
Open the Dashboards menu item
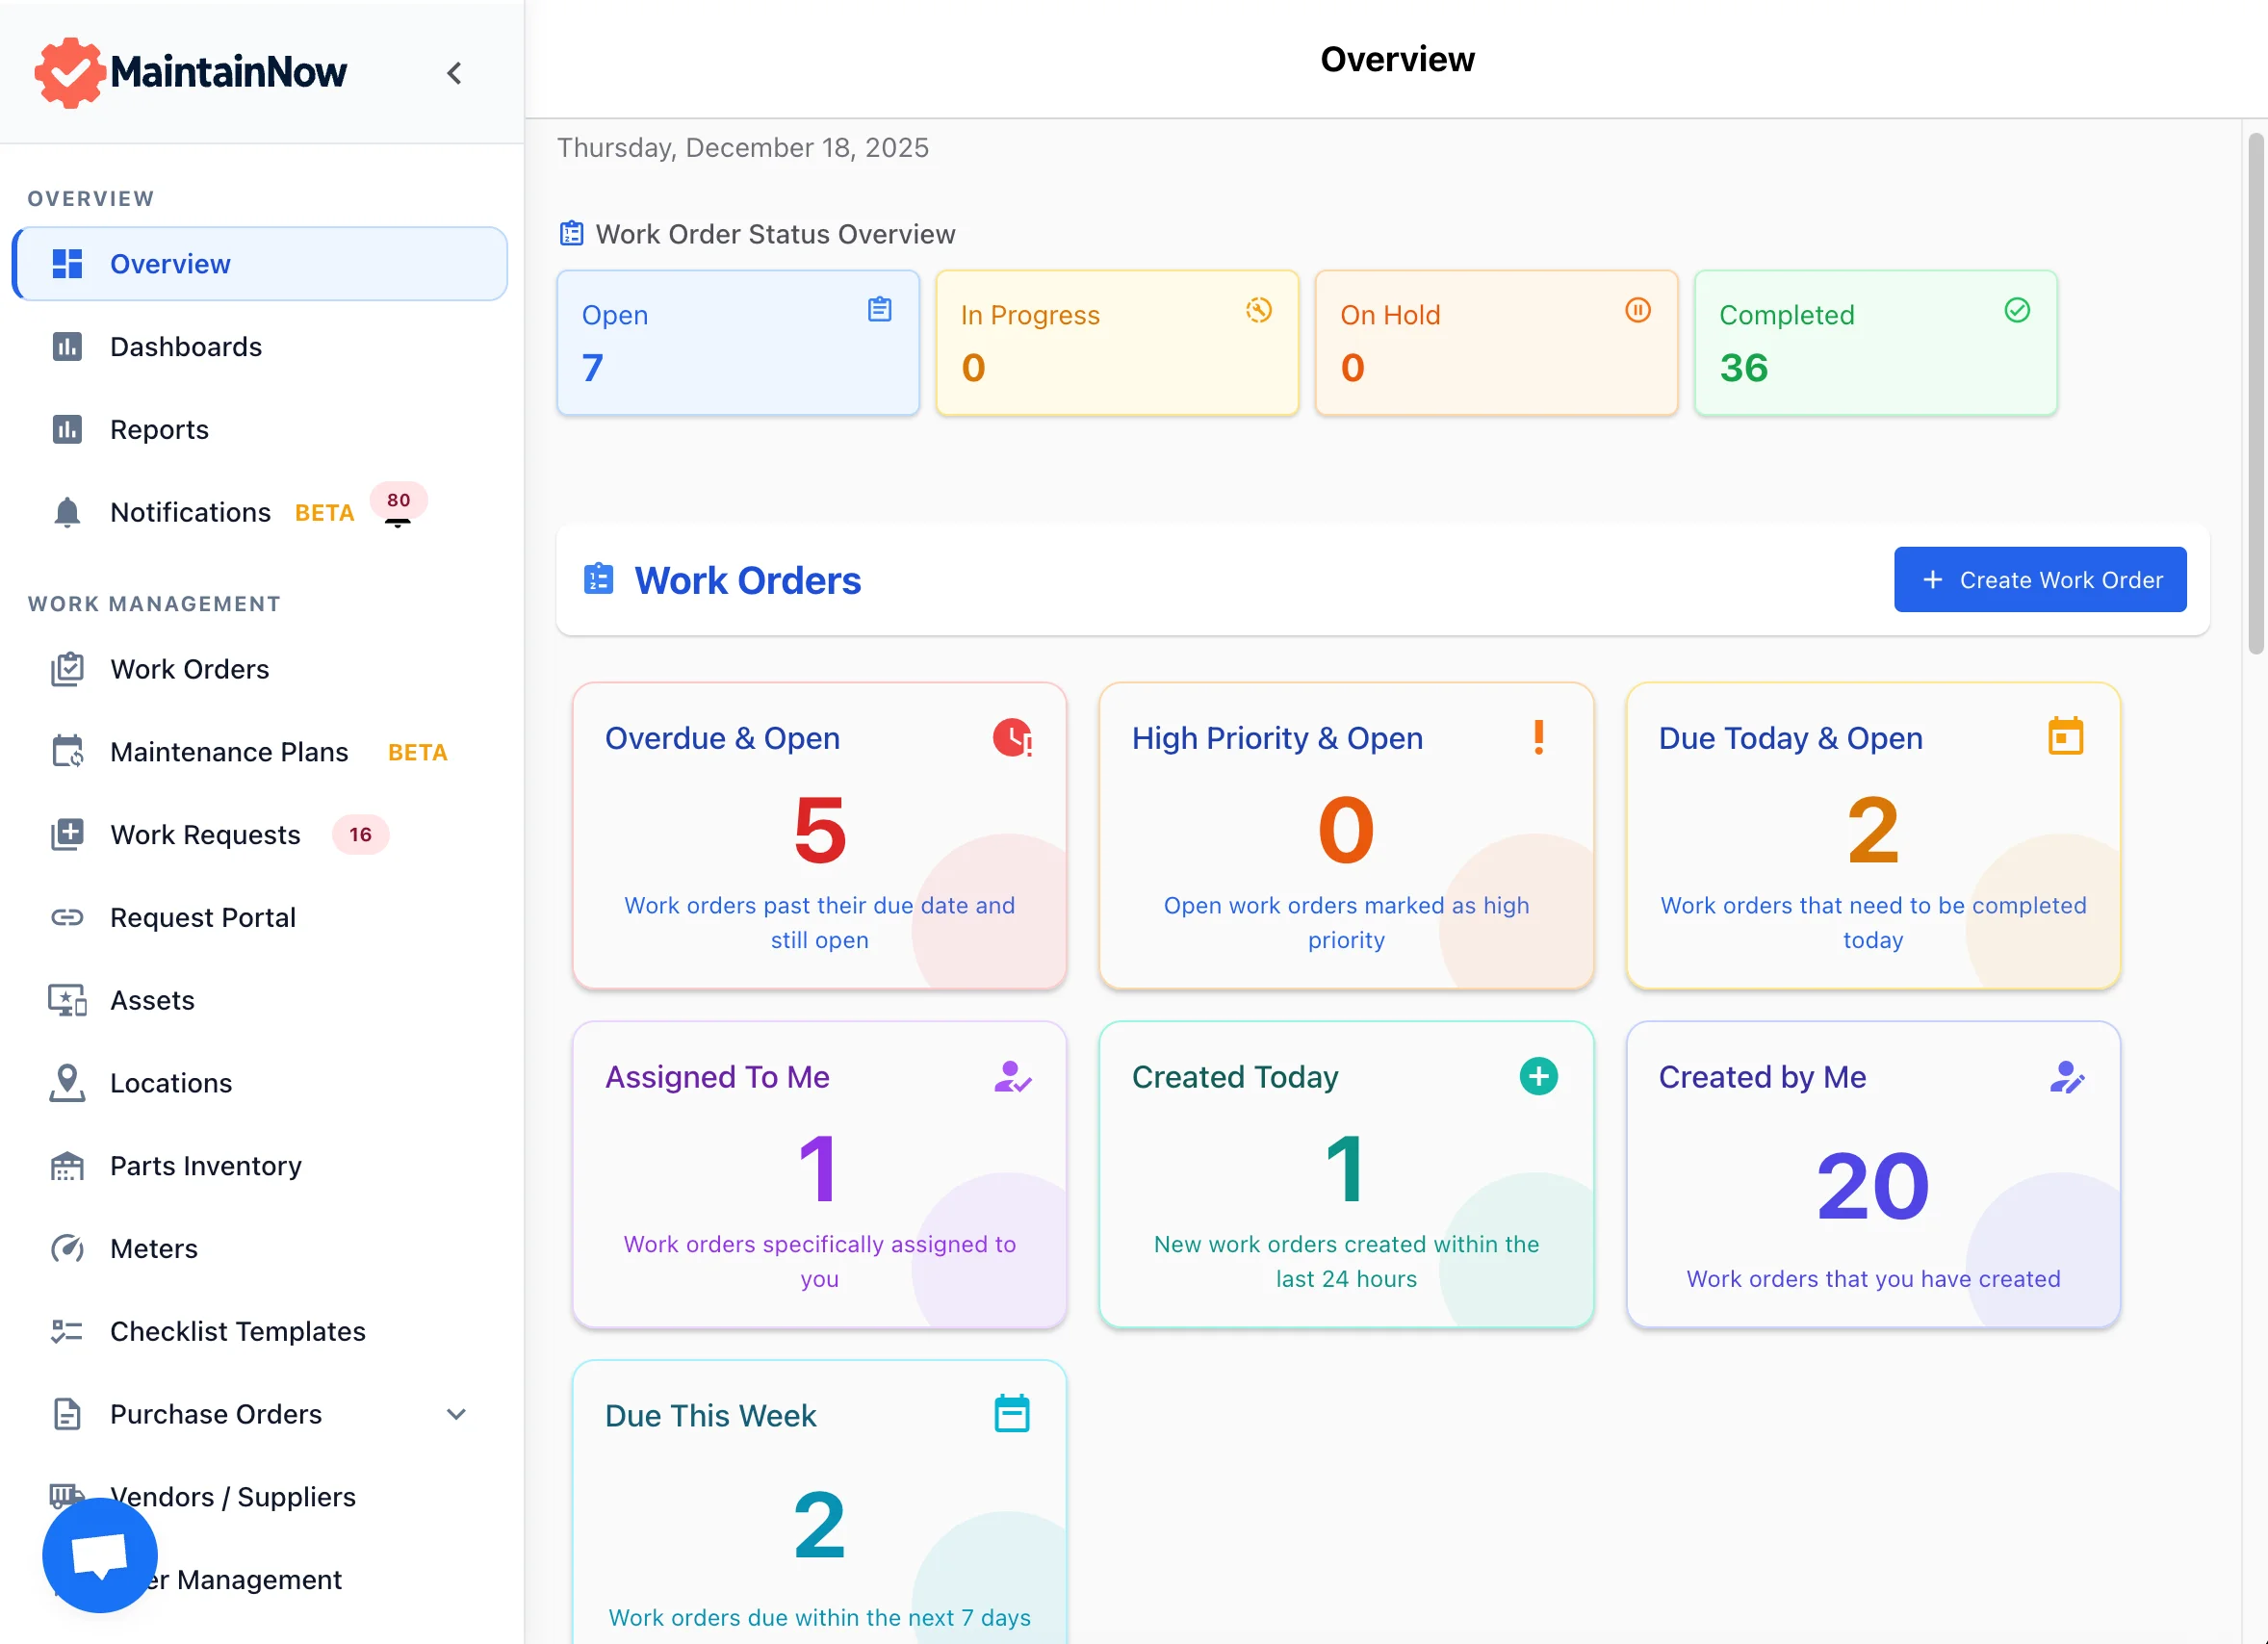click(186, 347)
